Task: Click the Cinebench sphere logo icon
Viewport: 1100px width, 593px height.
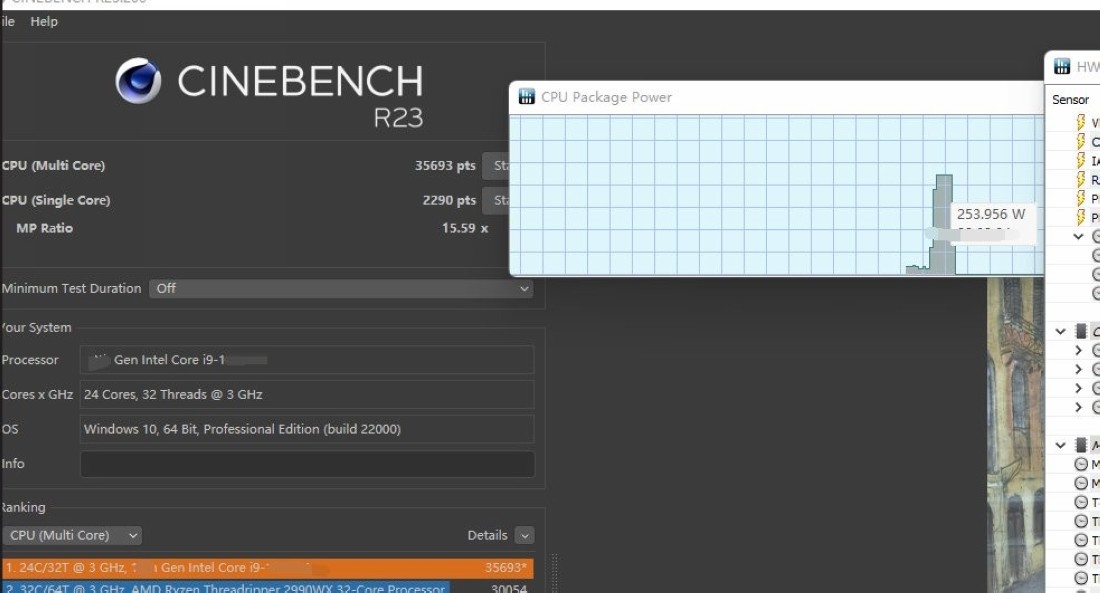Action: [138, 81]
